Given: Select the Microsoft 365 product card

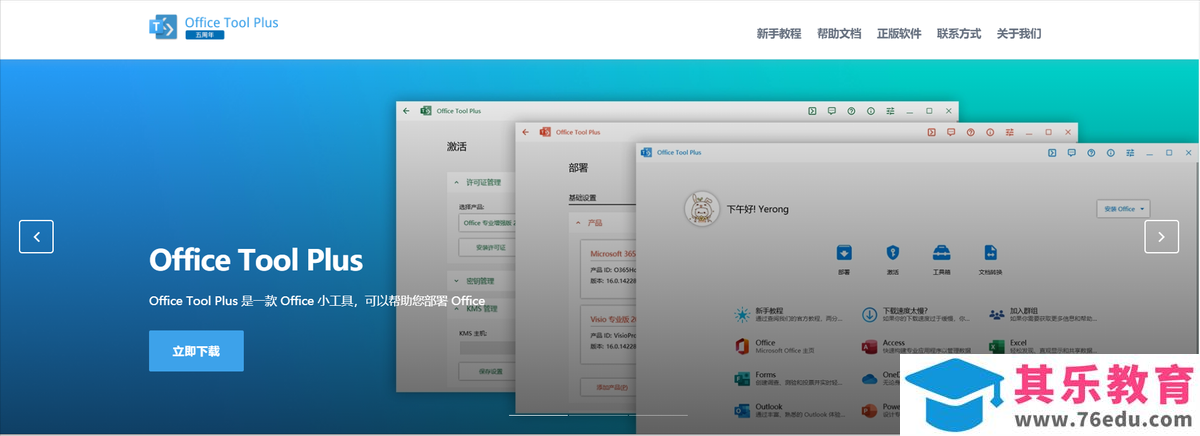Looking at the screenshot, I should (607, 268).
